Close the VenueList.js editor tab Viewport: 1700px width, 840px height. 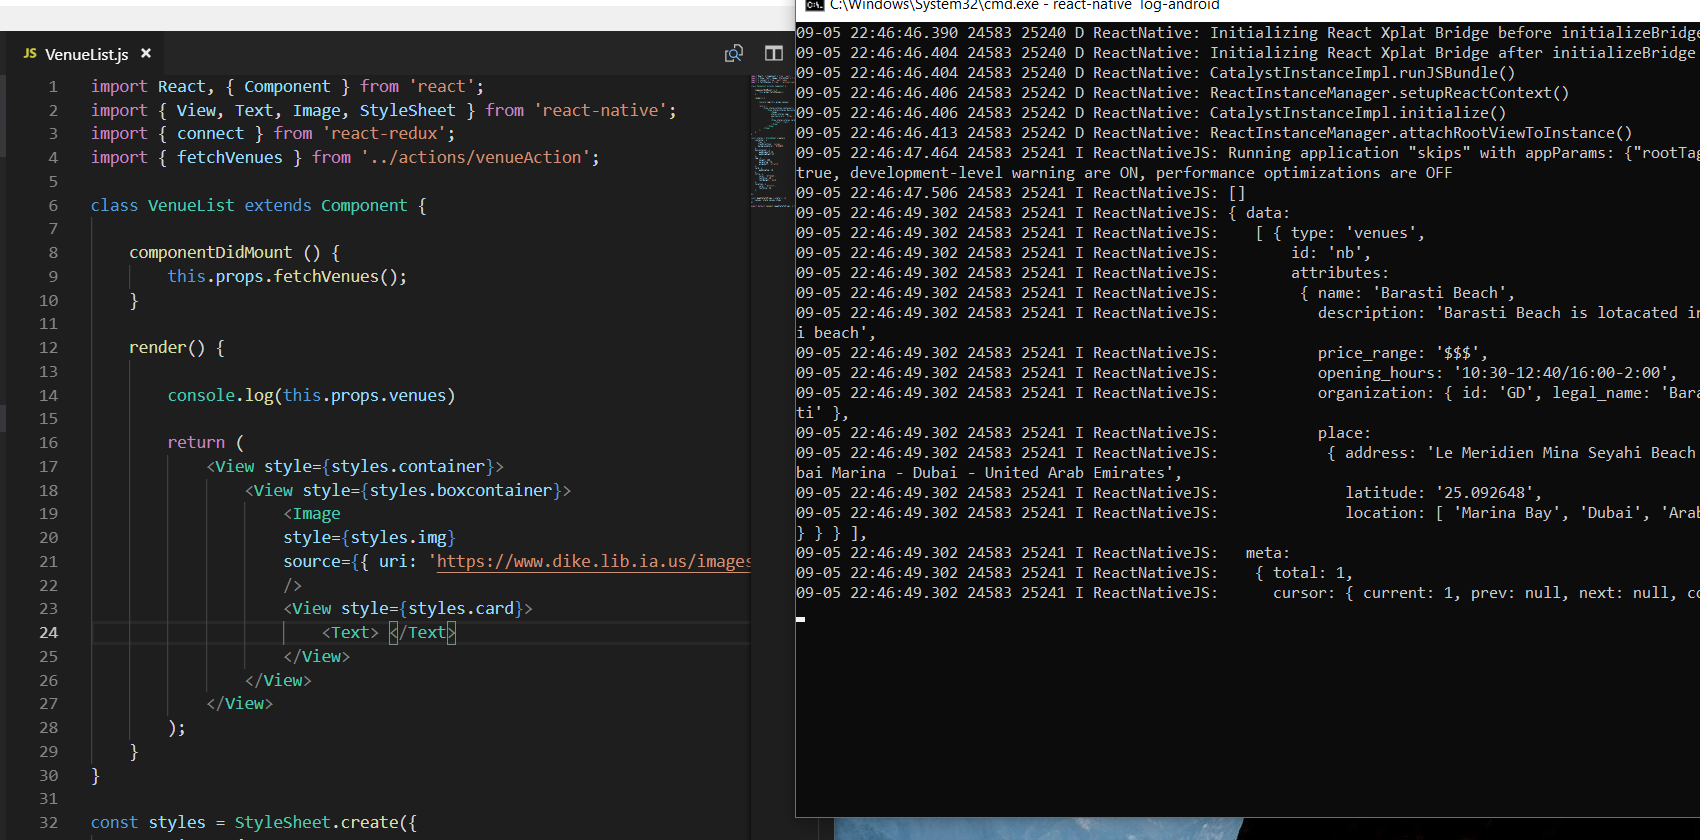click(146, 53)
